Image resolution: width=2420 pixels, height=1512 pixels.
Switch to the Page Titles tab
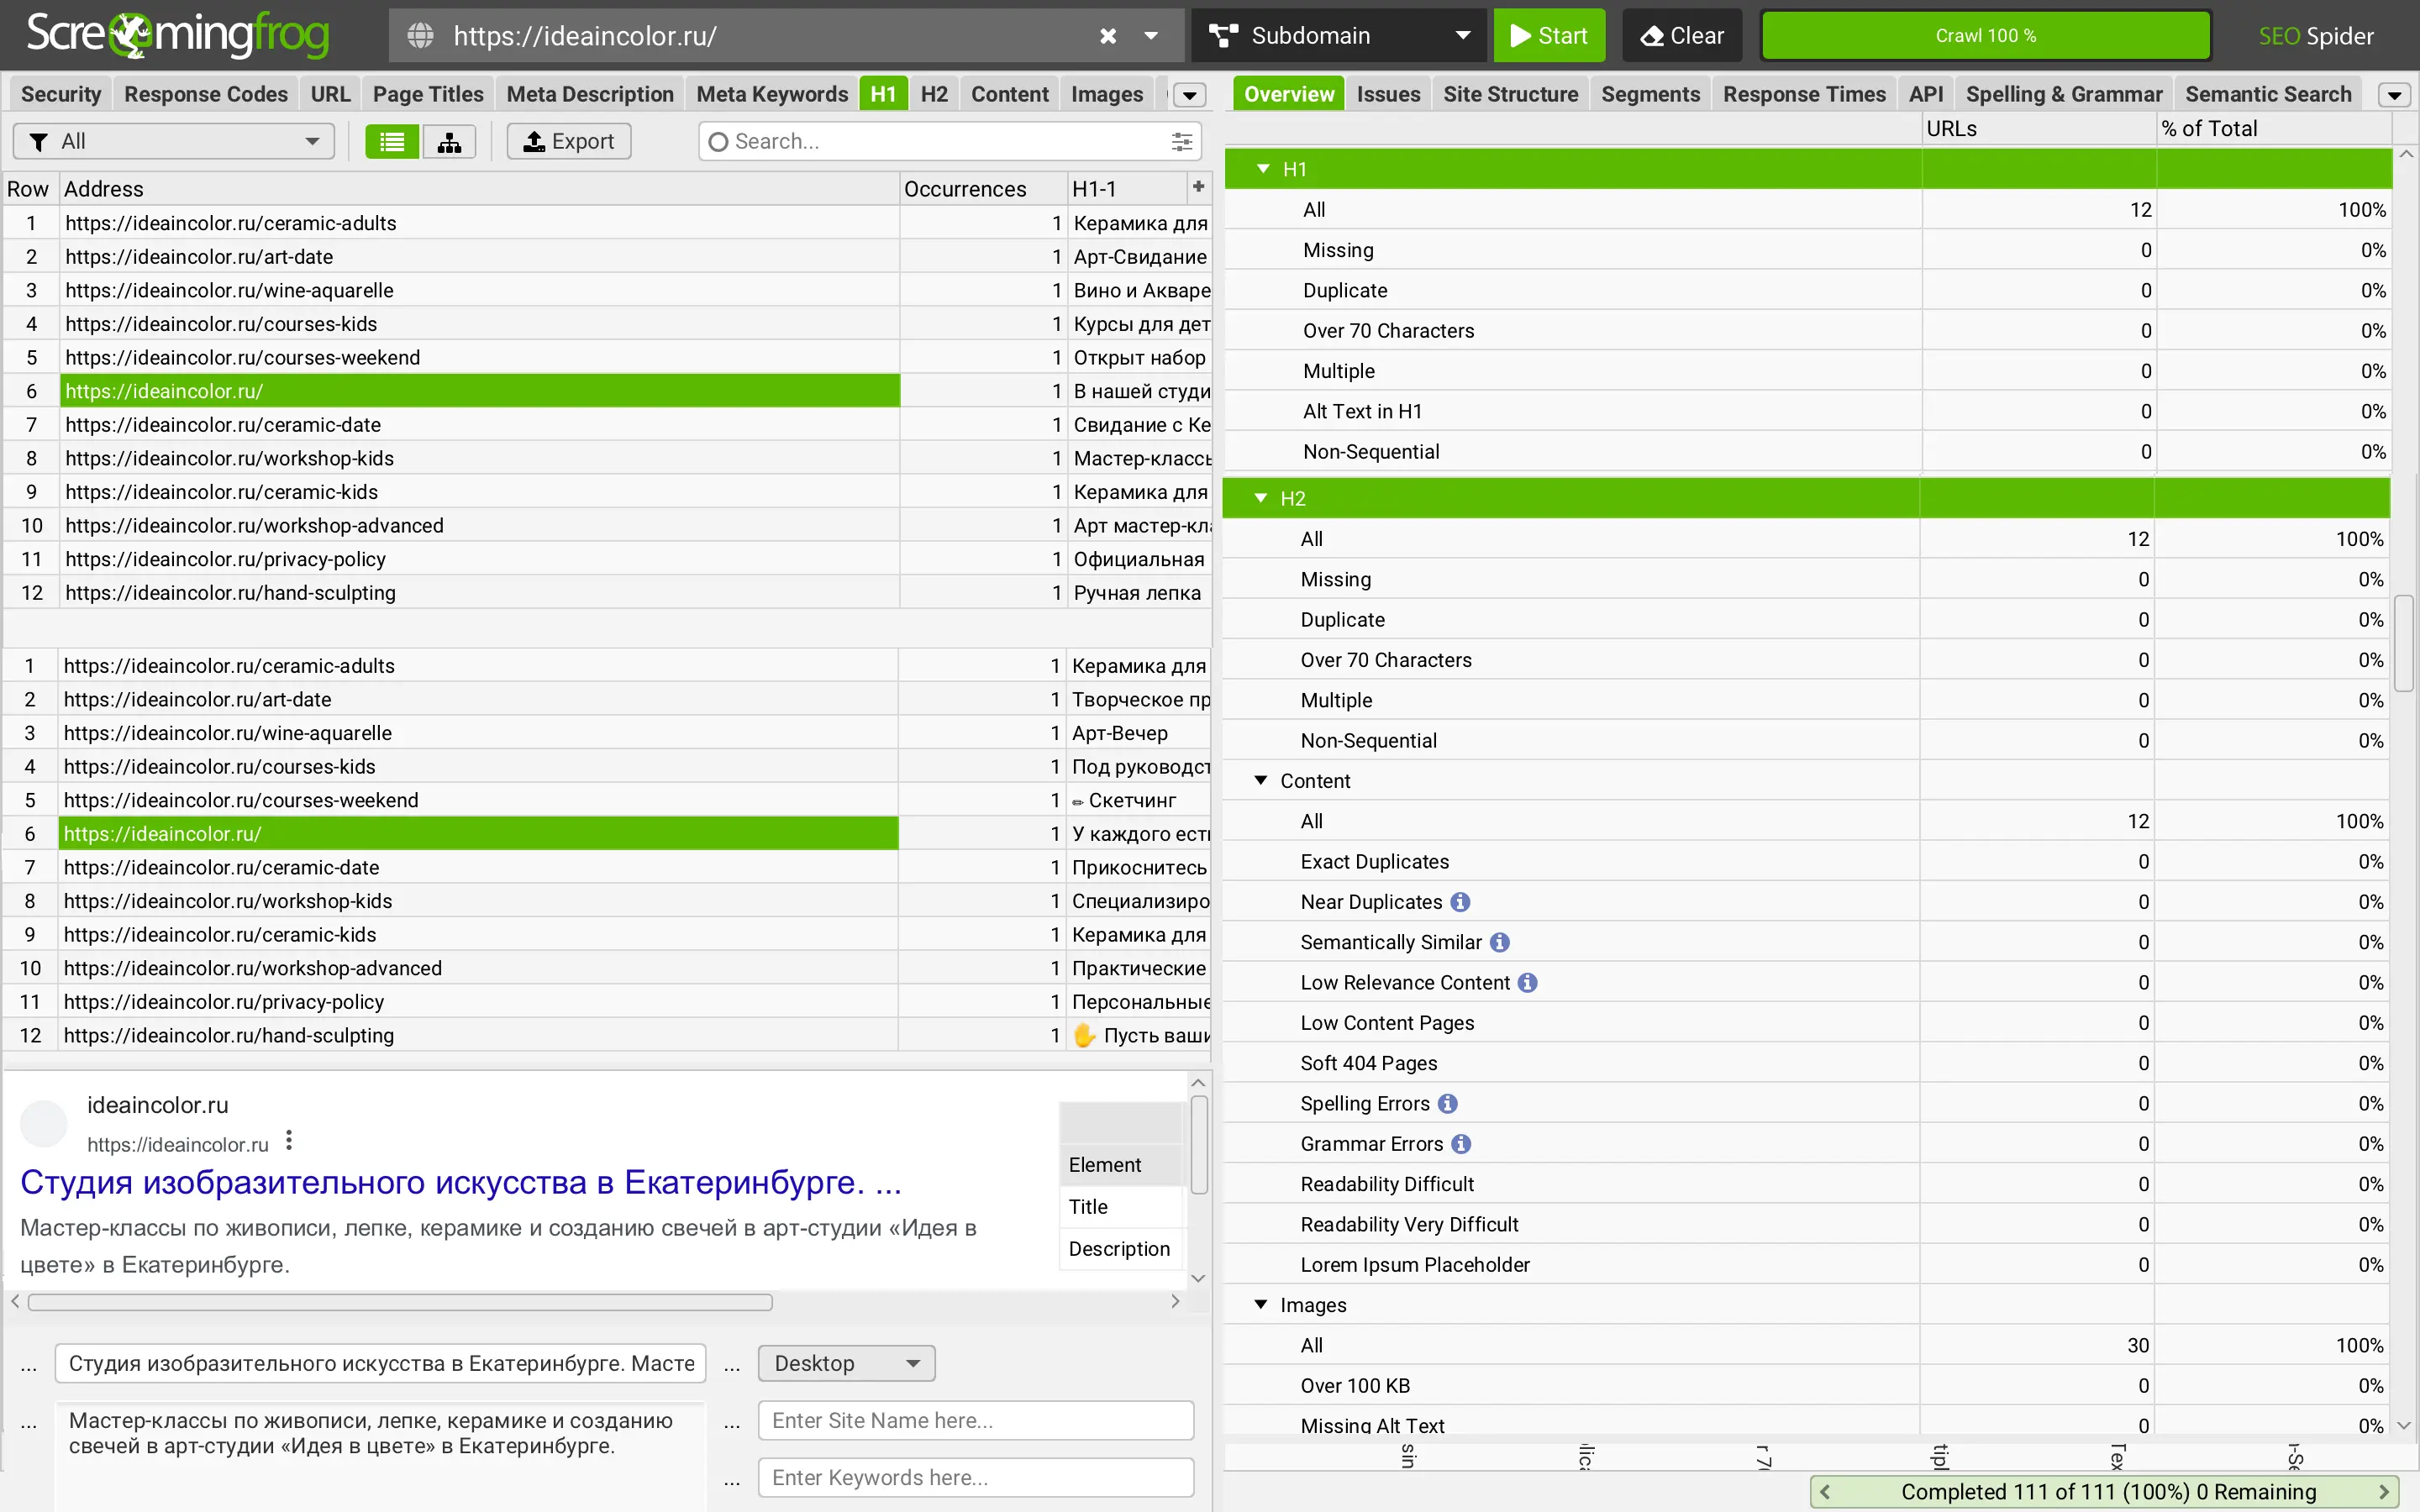427,94
